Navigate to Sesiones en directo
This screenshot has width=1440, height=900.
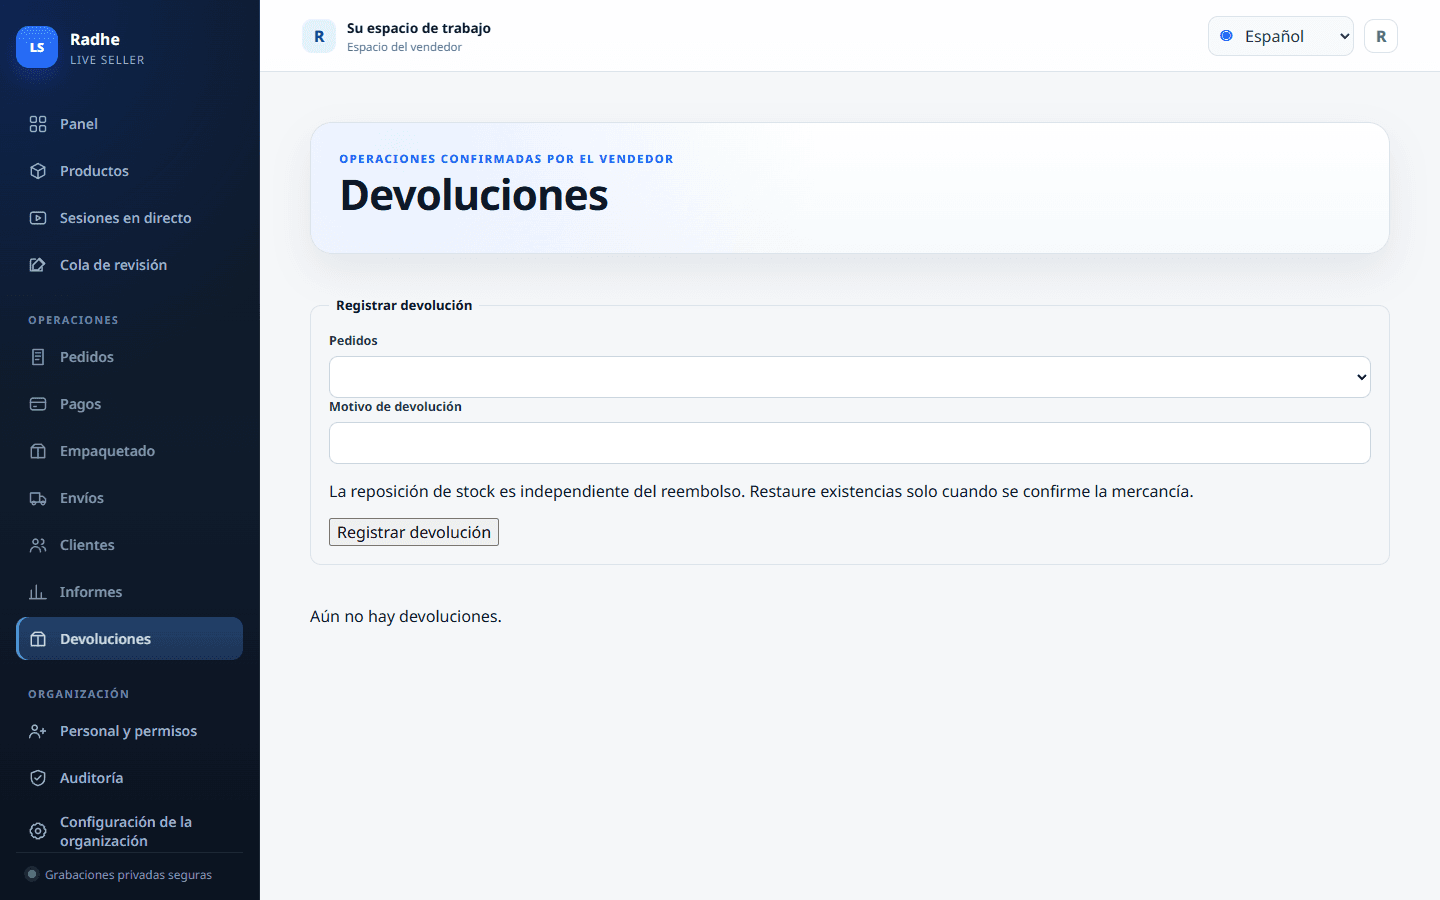130,218
